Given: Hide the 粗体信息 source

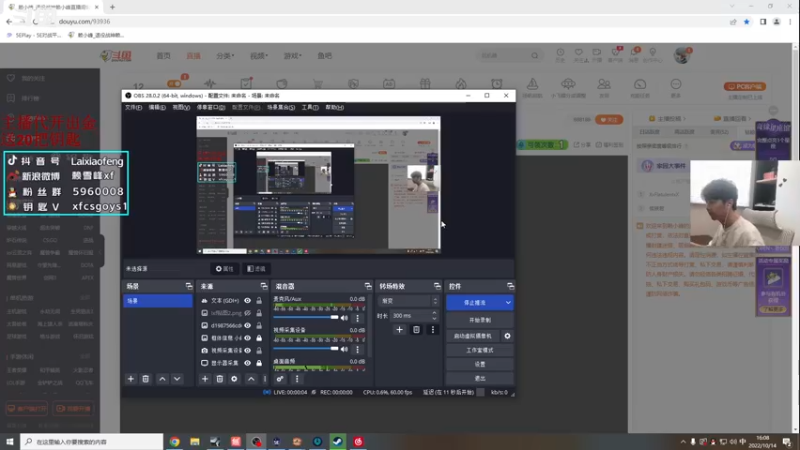Looking at the screenshot, I should (x=247, y=338).
